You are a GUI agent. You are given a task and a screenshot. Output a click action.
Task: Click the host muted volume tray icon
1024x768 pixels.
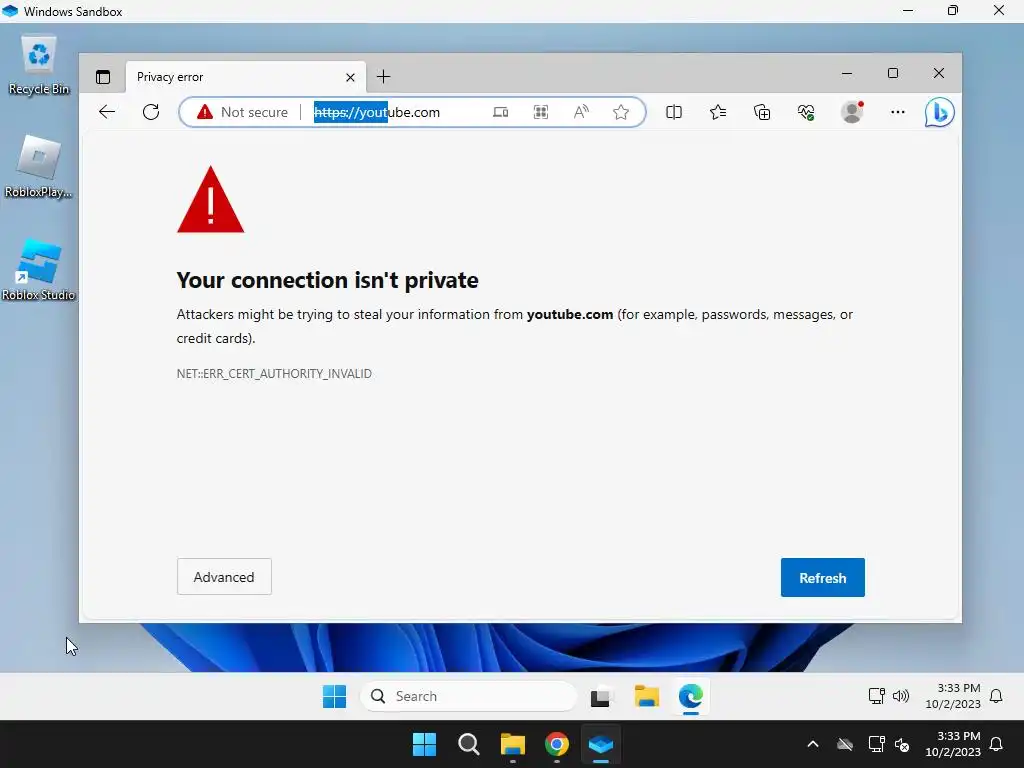902,744
